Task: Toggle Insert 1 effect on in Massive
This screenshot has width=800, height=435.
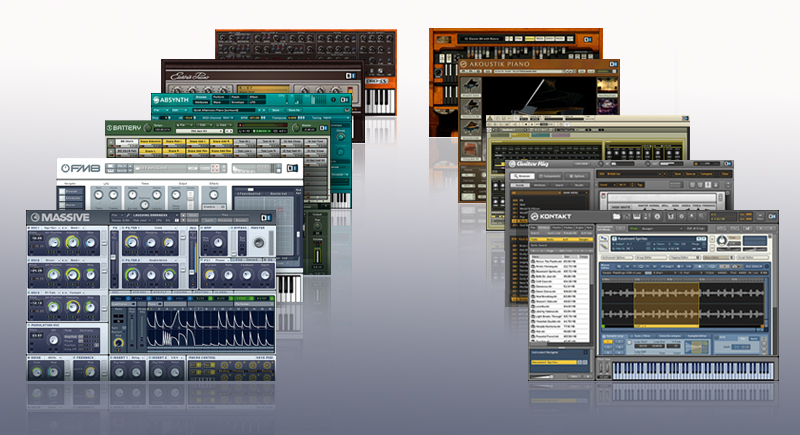Action: coord(111,357)
